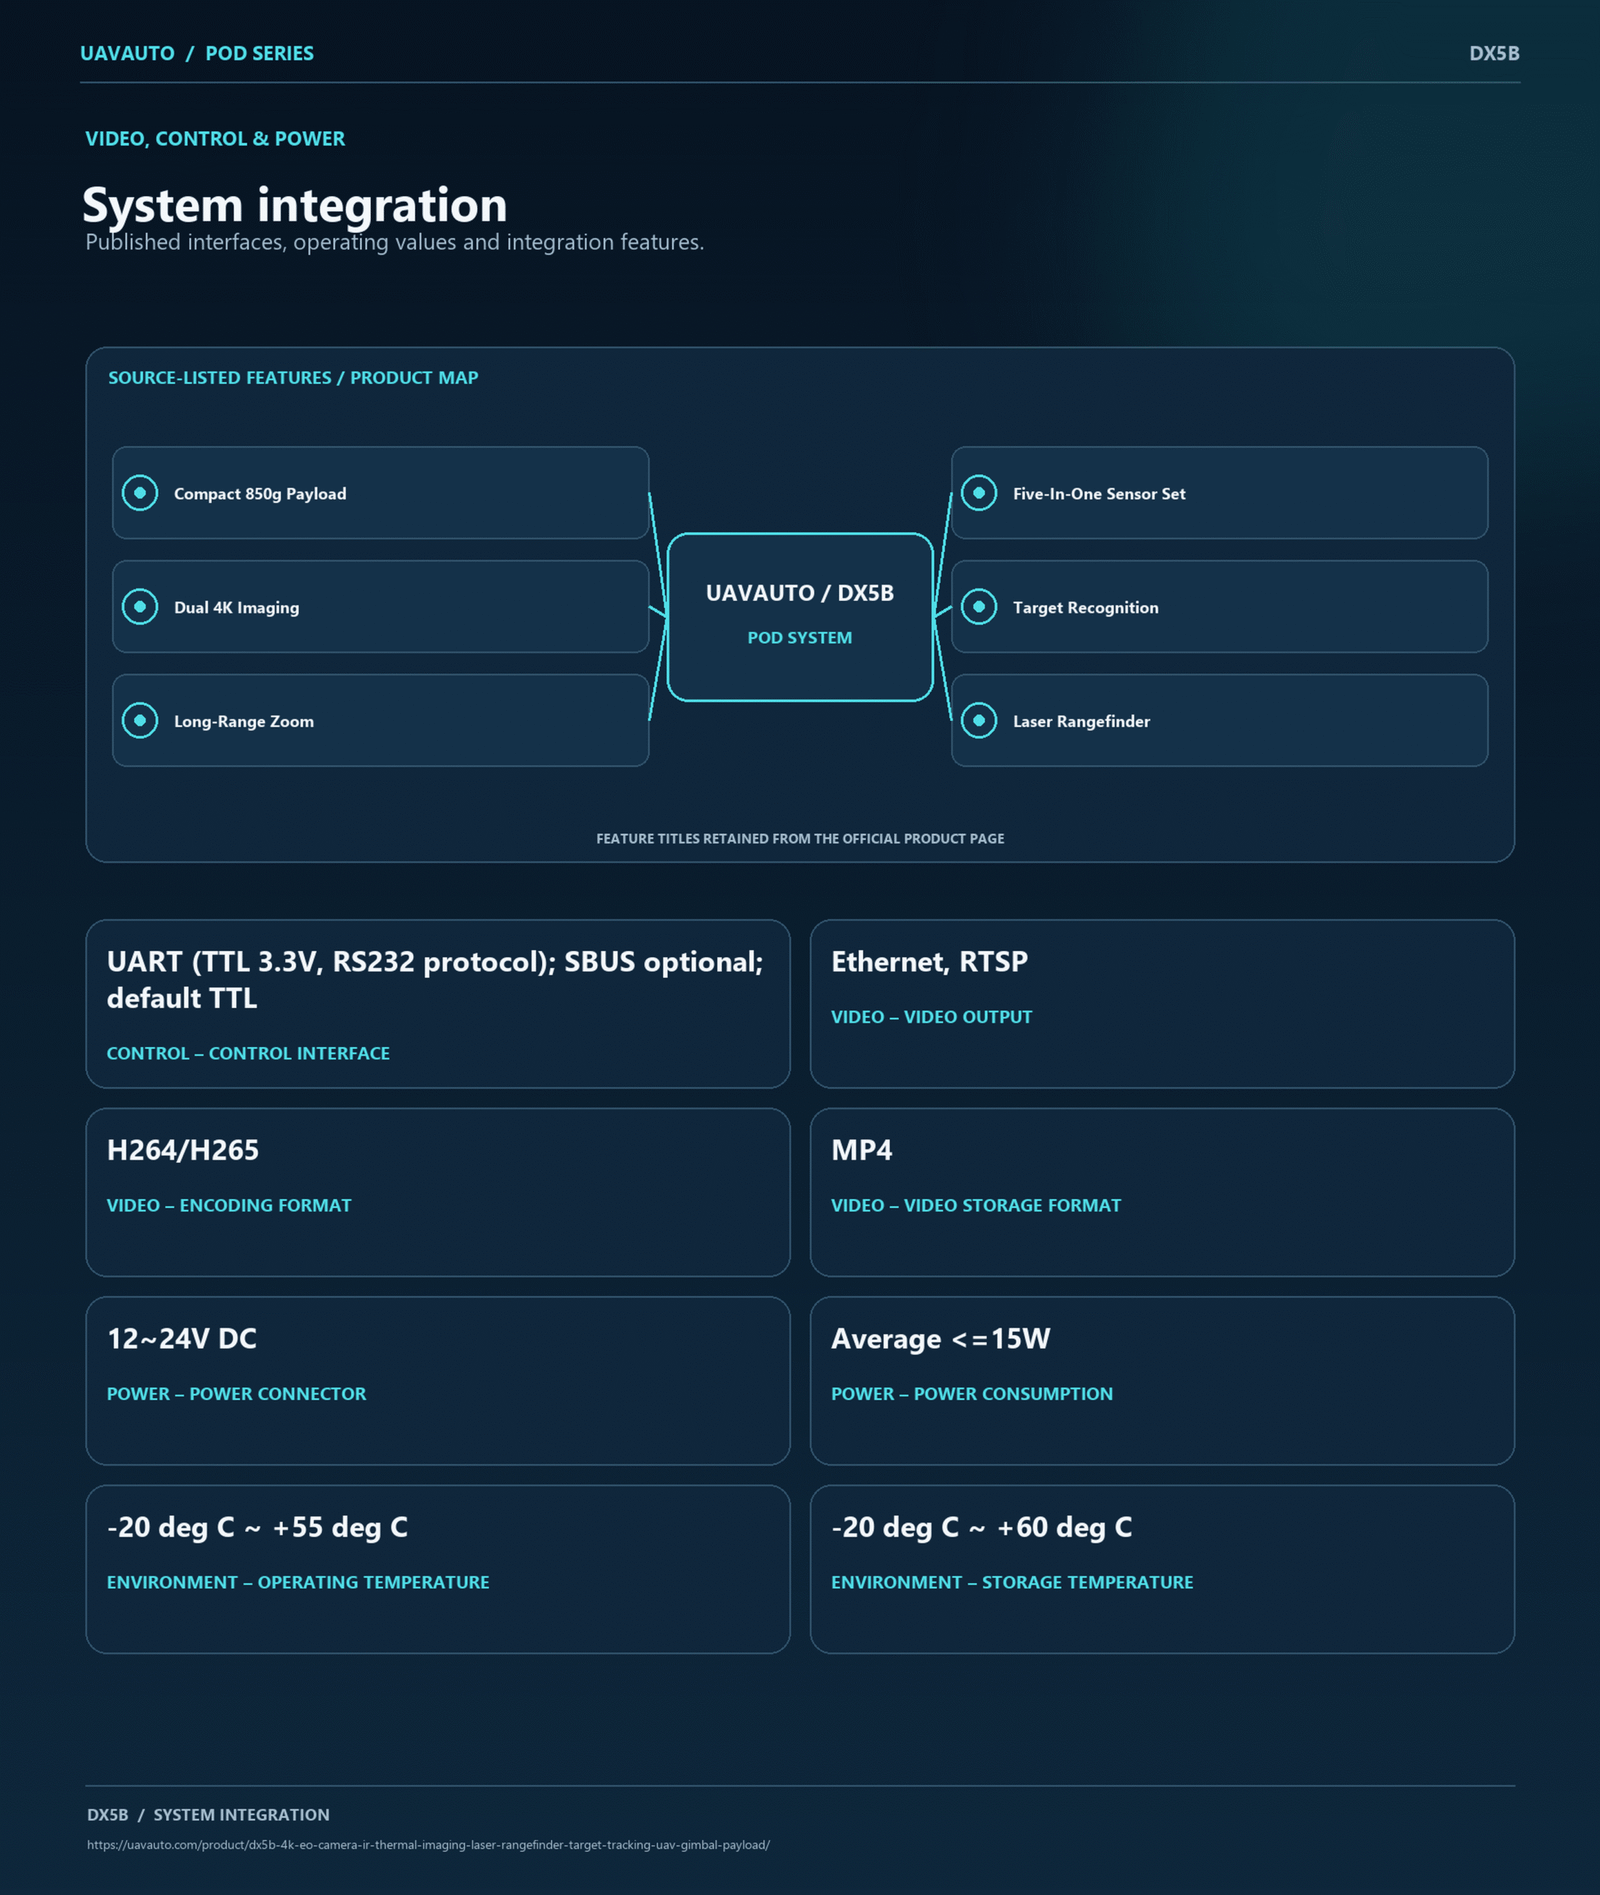The image size is (1600, 1895).
Task: Click the bullet icon beside Compact 850g Payload
Action: tap(140, 493)
